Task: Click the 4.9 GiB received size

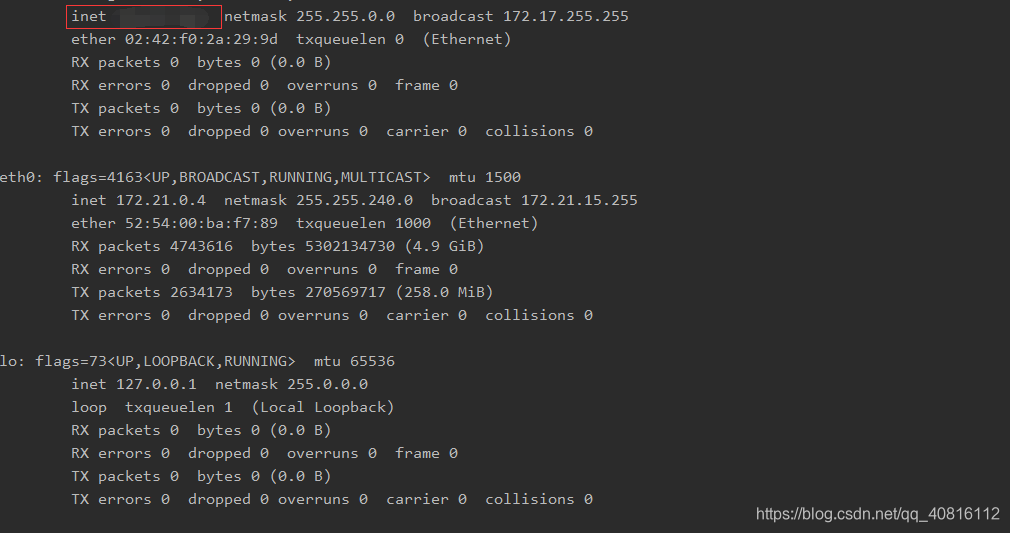Action: 444,246
